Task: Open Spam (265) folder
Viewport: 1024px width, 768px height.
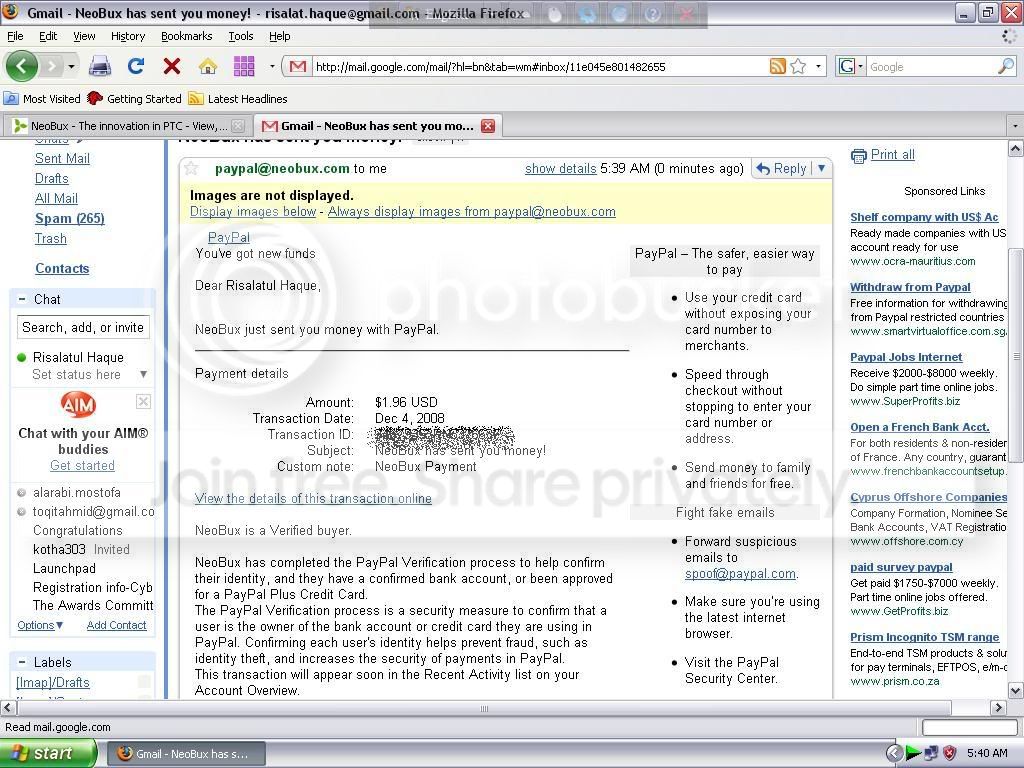Action: coord(69,218)
